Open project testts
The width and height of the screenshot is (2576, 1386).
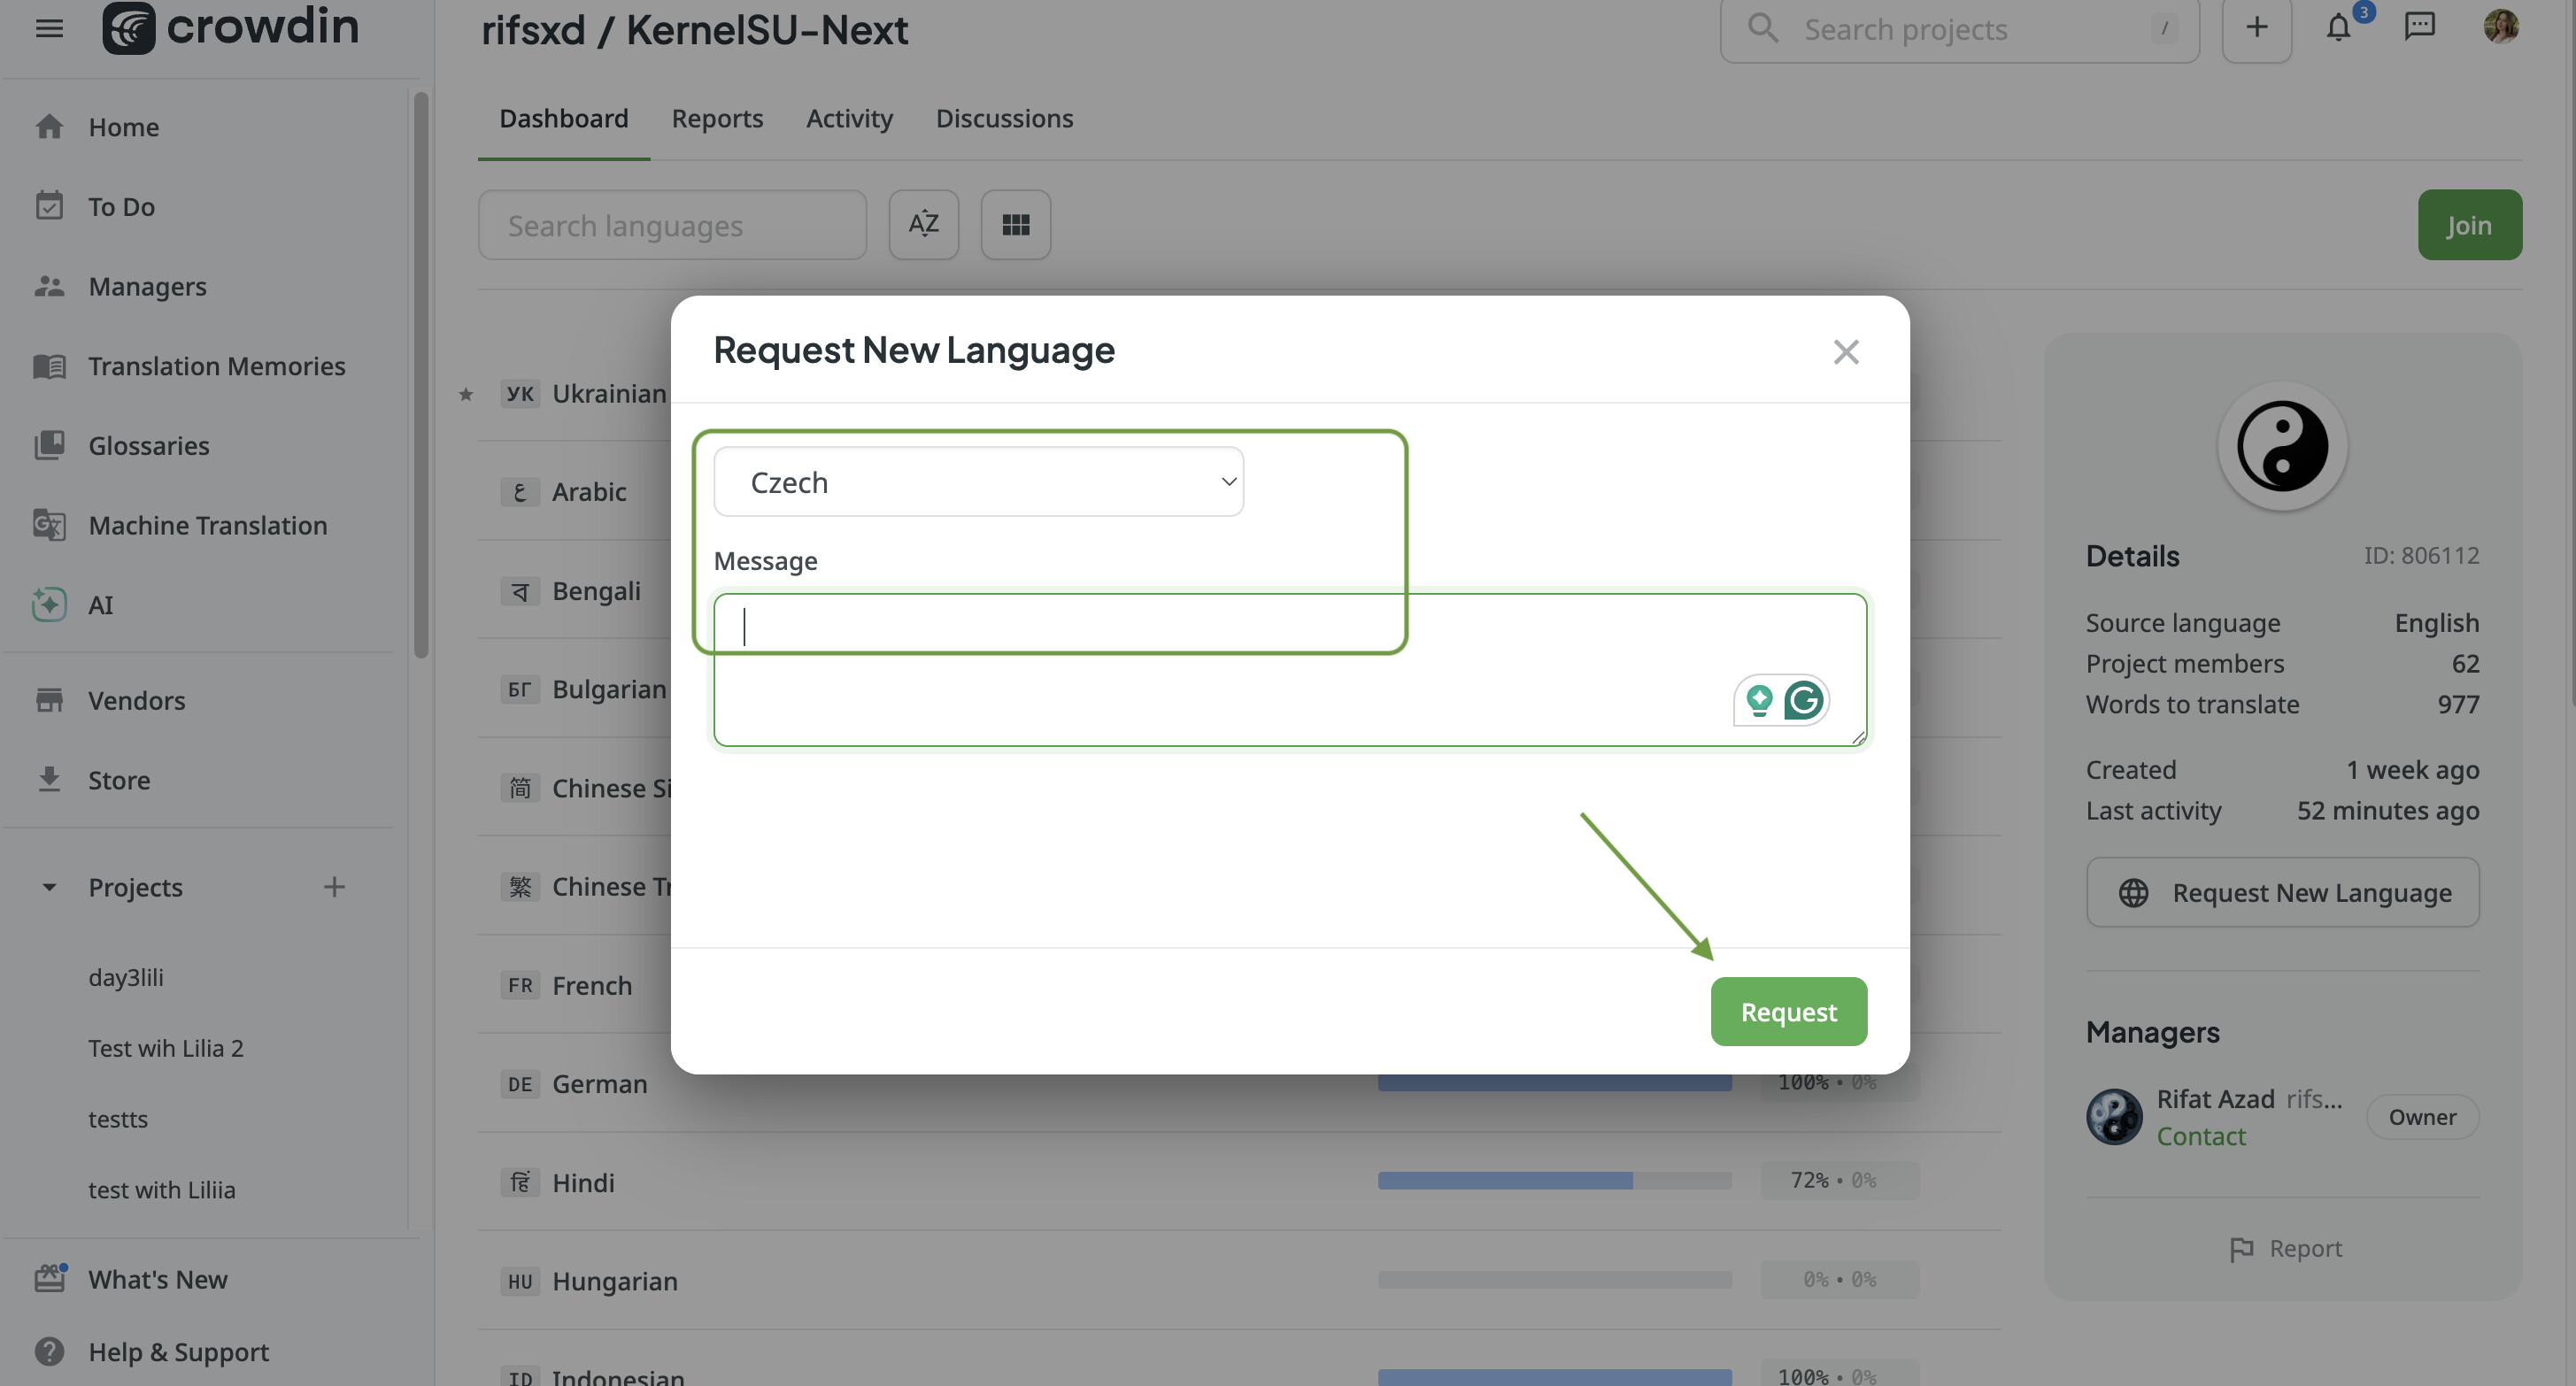(x=118, y=1119)
